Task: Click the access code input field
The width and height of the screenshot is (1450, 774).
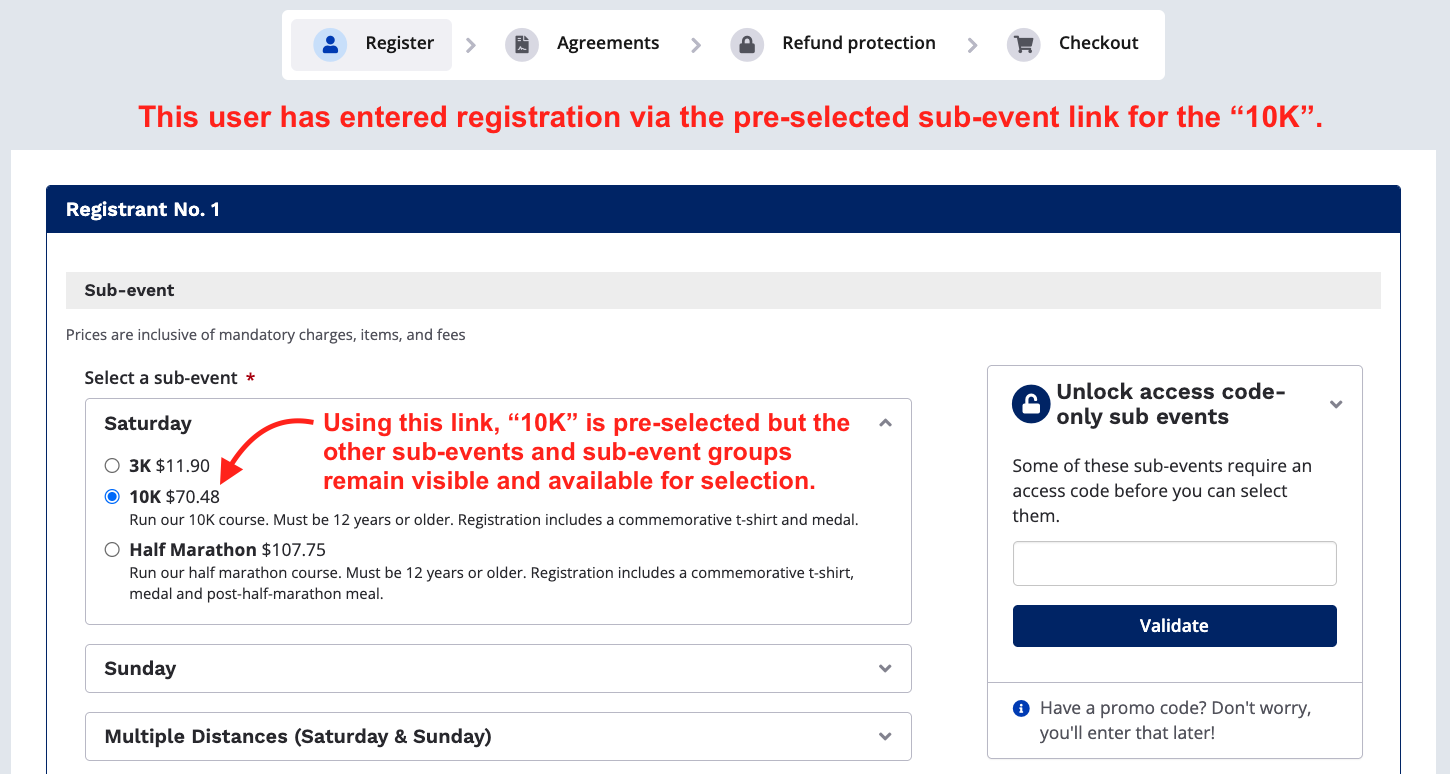Action: click(x=1174, y=564)
